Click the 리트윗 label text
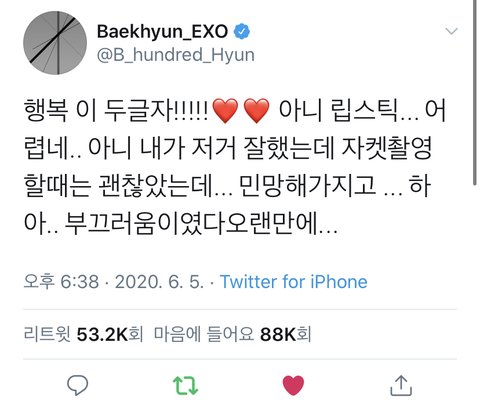The width and height of the screenshot is (480, 404). (47, 334)
